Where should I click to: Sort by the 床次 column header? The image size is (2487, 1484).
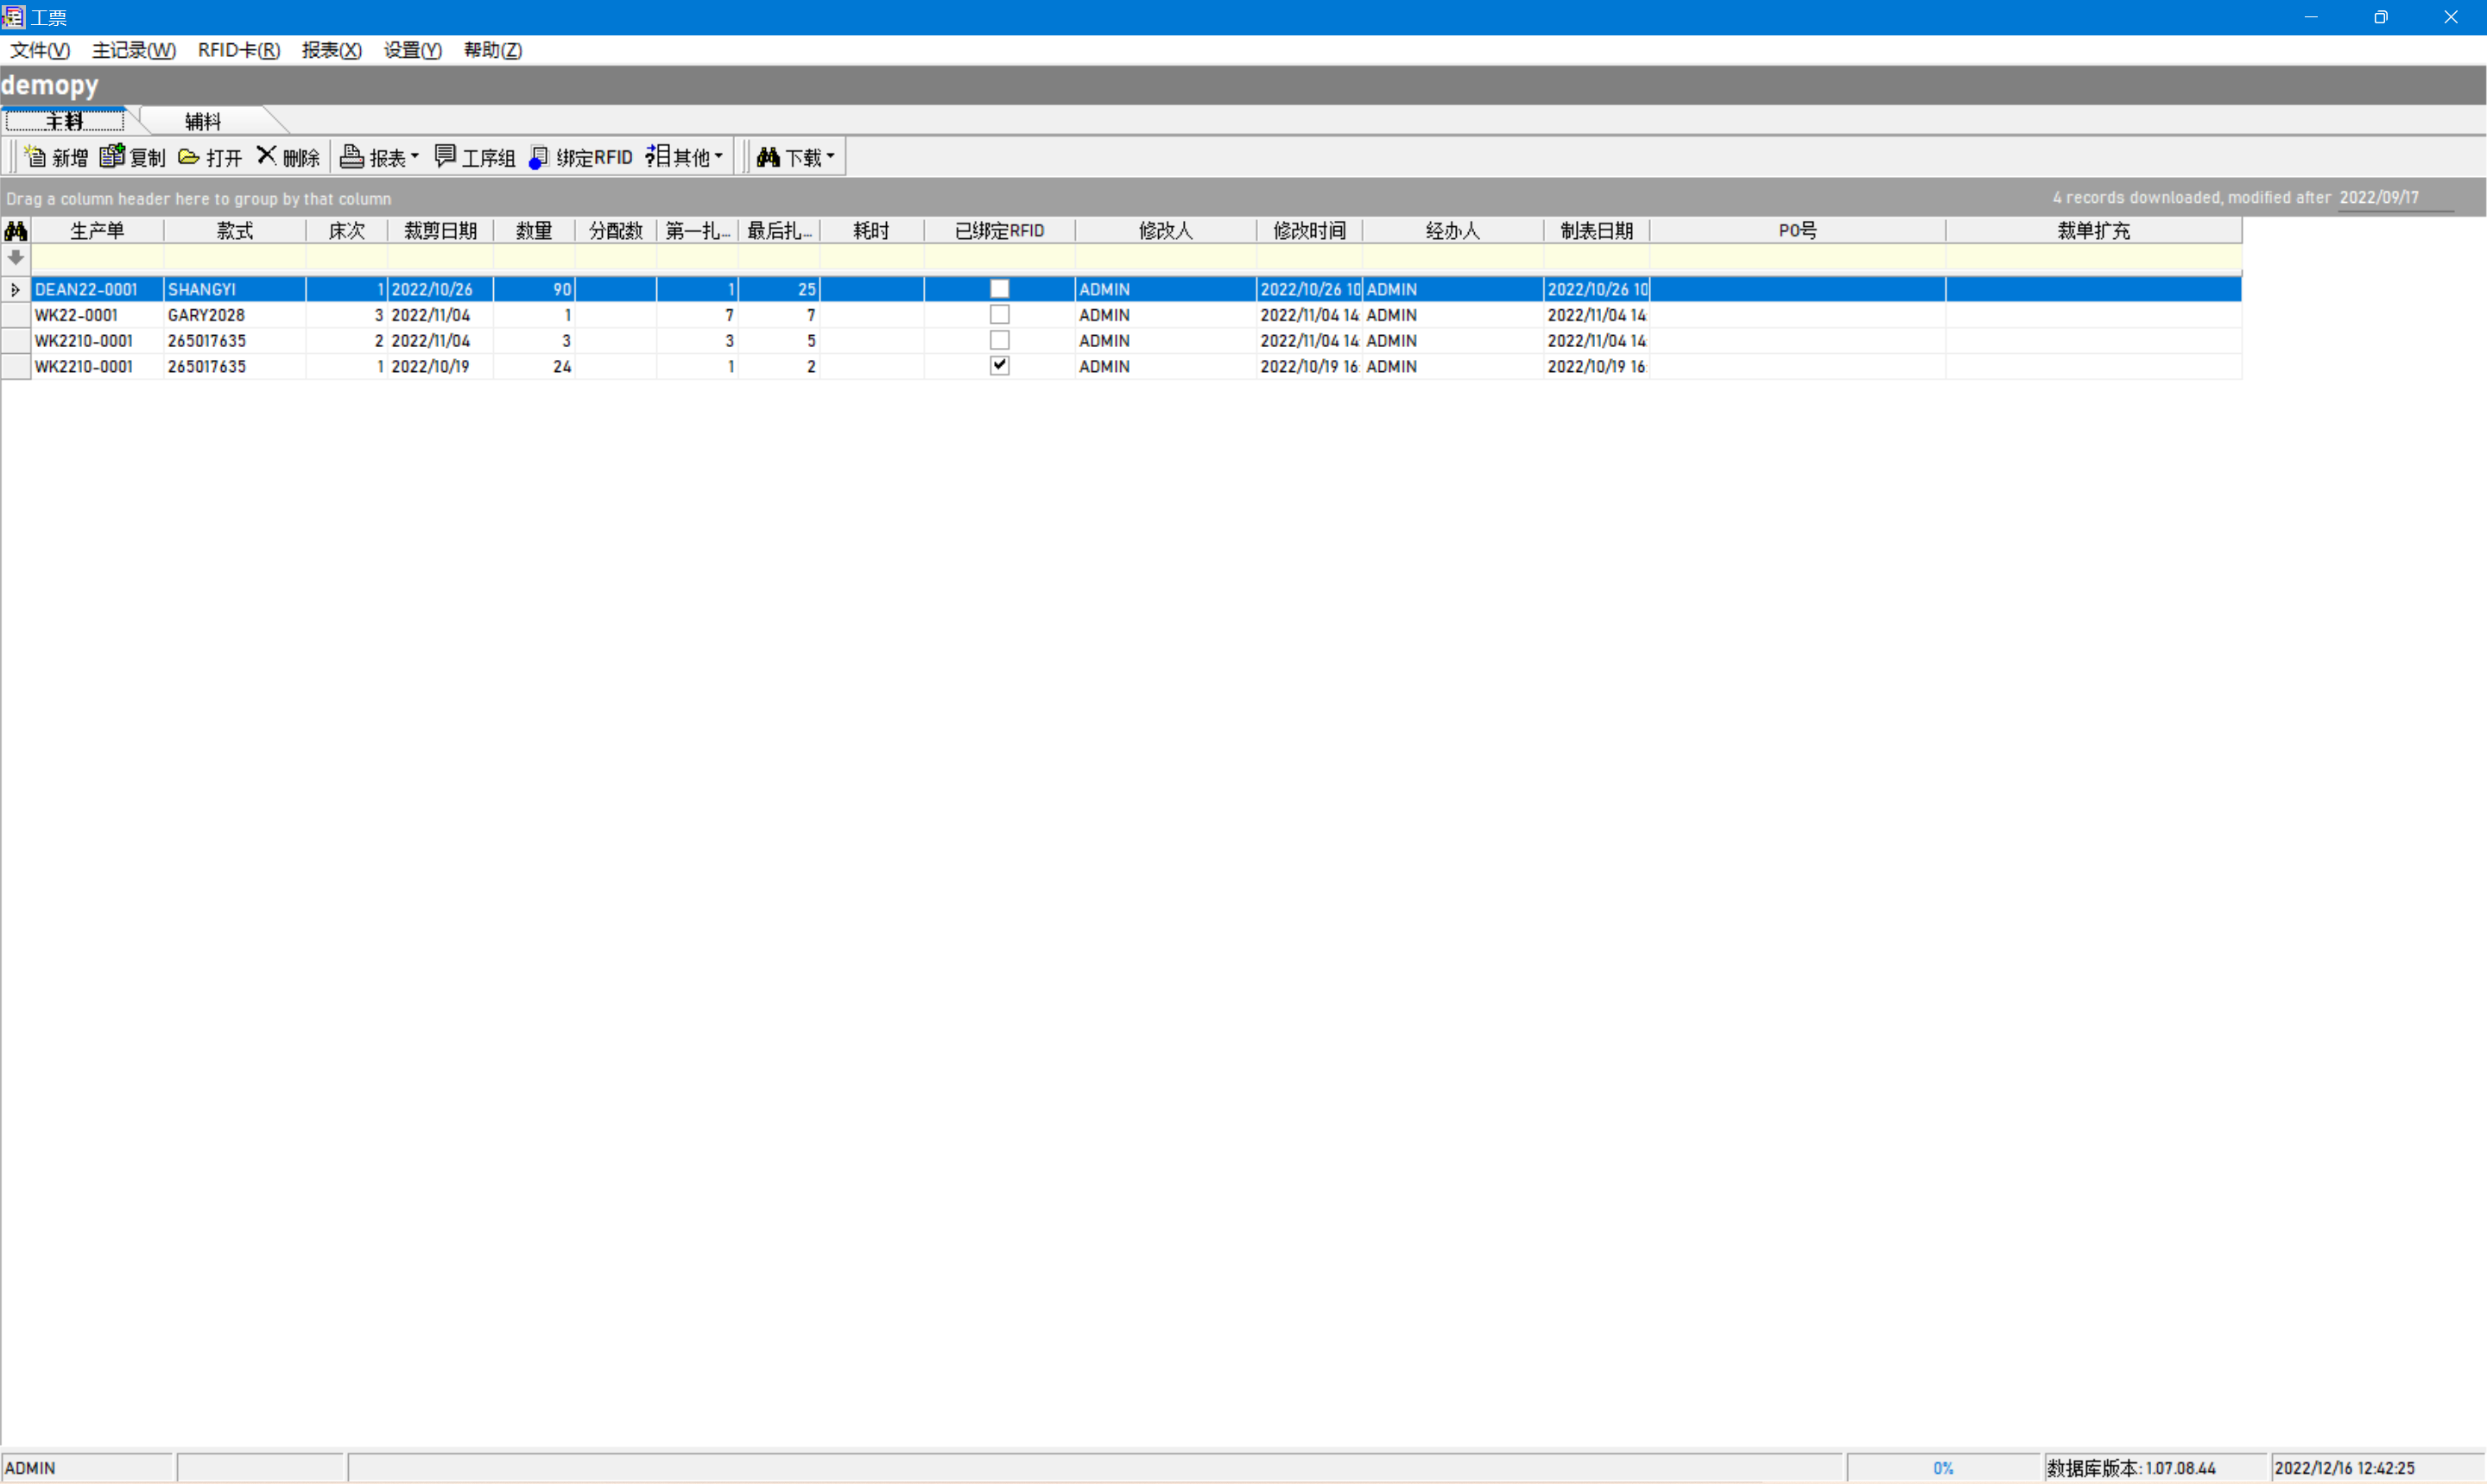coord(347,231)
